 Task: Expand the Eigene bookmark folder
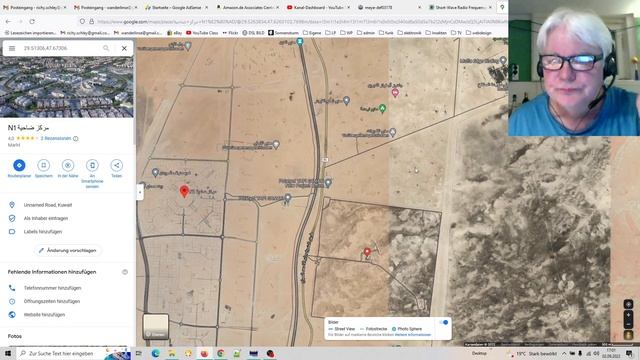tap(312, 33)
